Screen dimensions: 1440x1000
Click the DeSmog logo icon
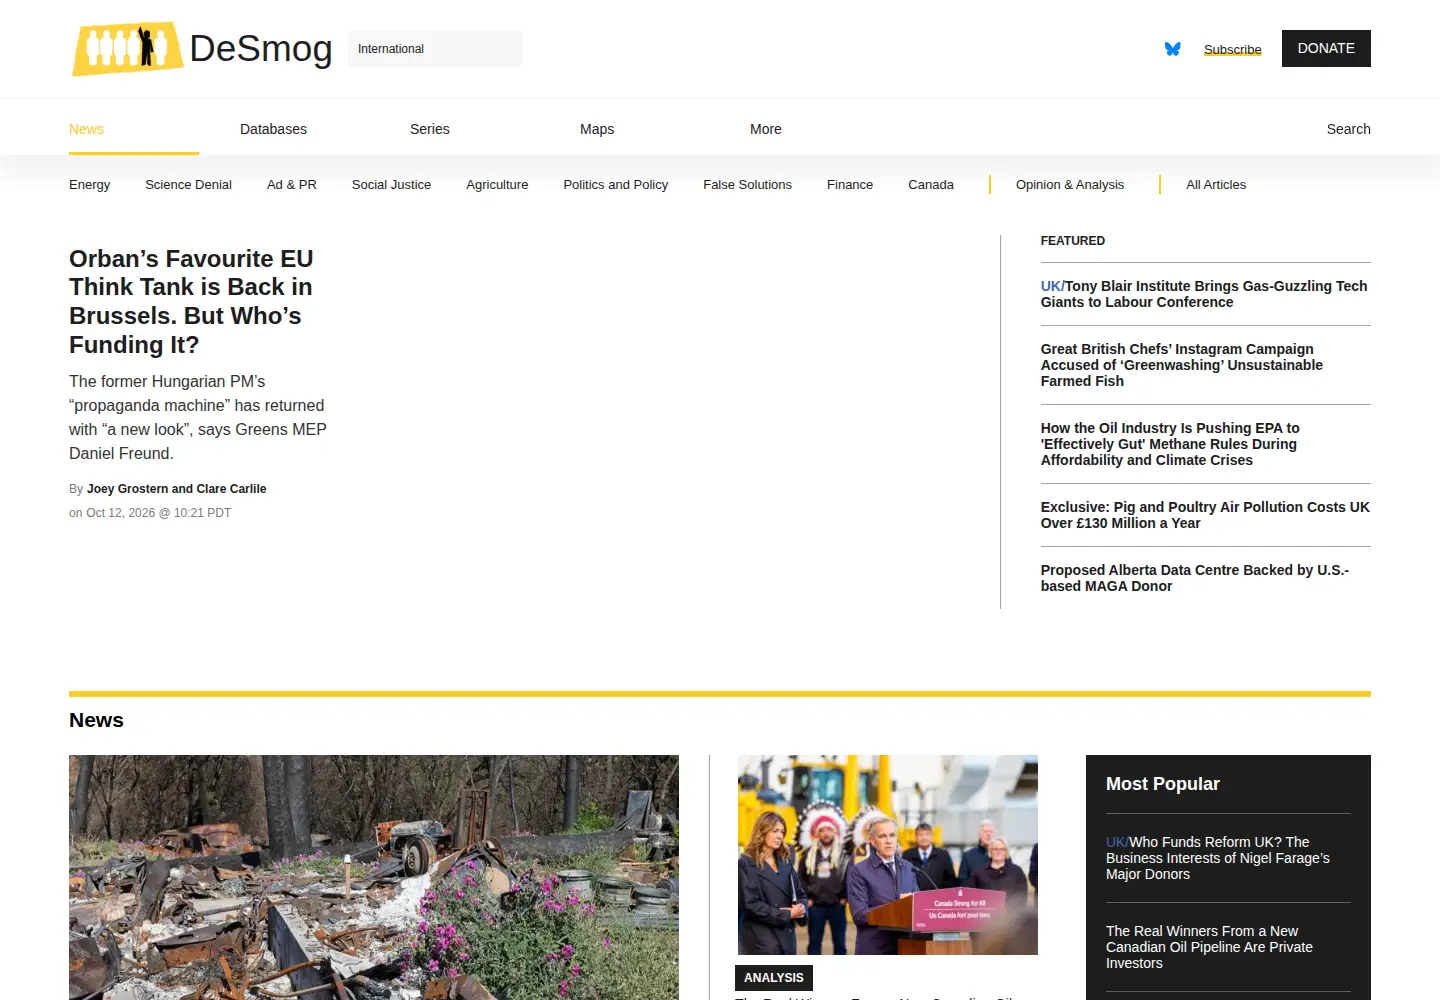pyautogui.click(x=127, y=48)
